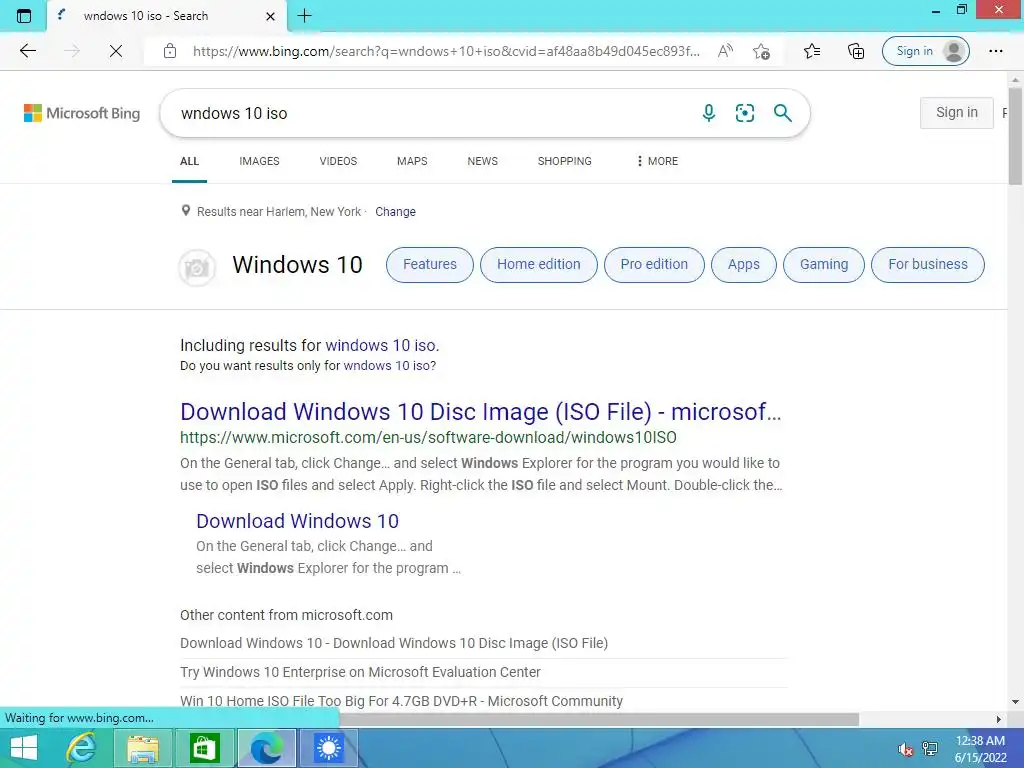The width and height of the screenshot is (1024, 768).
Task: Open the taskbar clock and date
Action: click(980, 749)
